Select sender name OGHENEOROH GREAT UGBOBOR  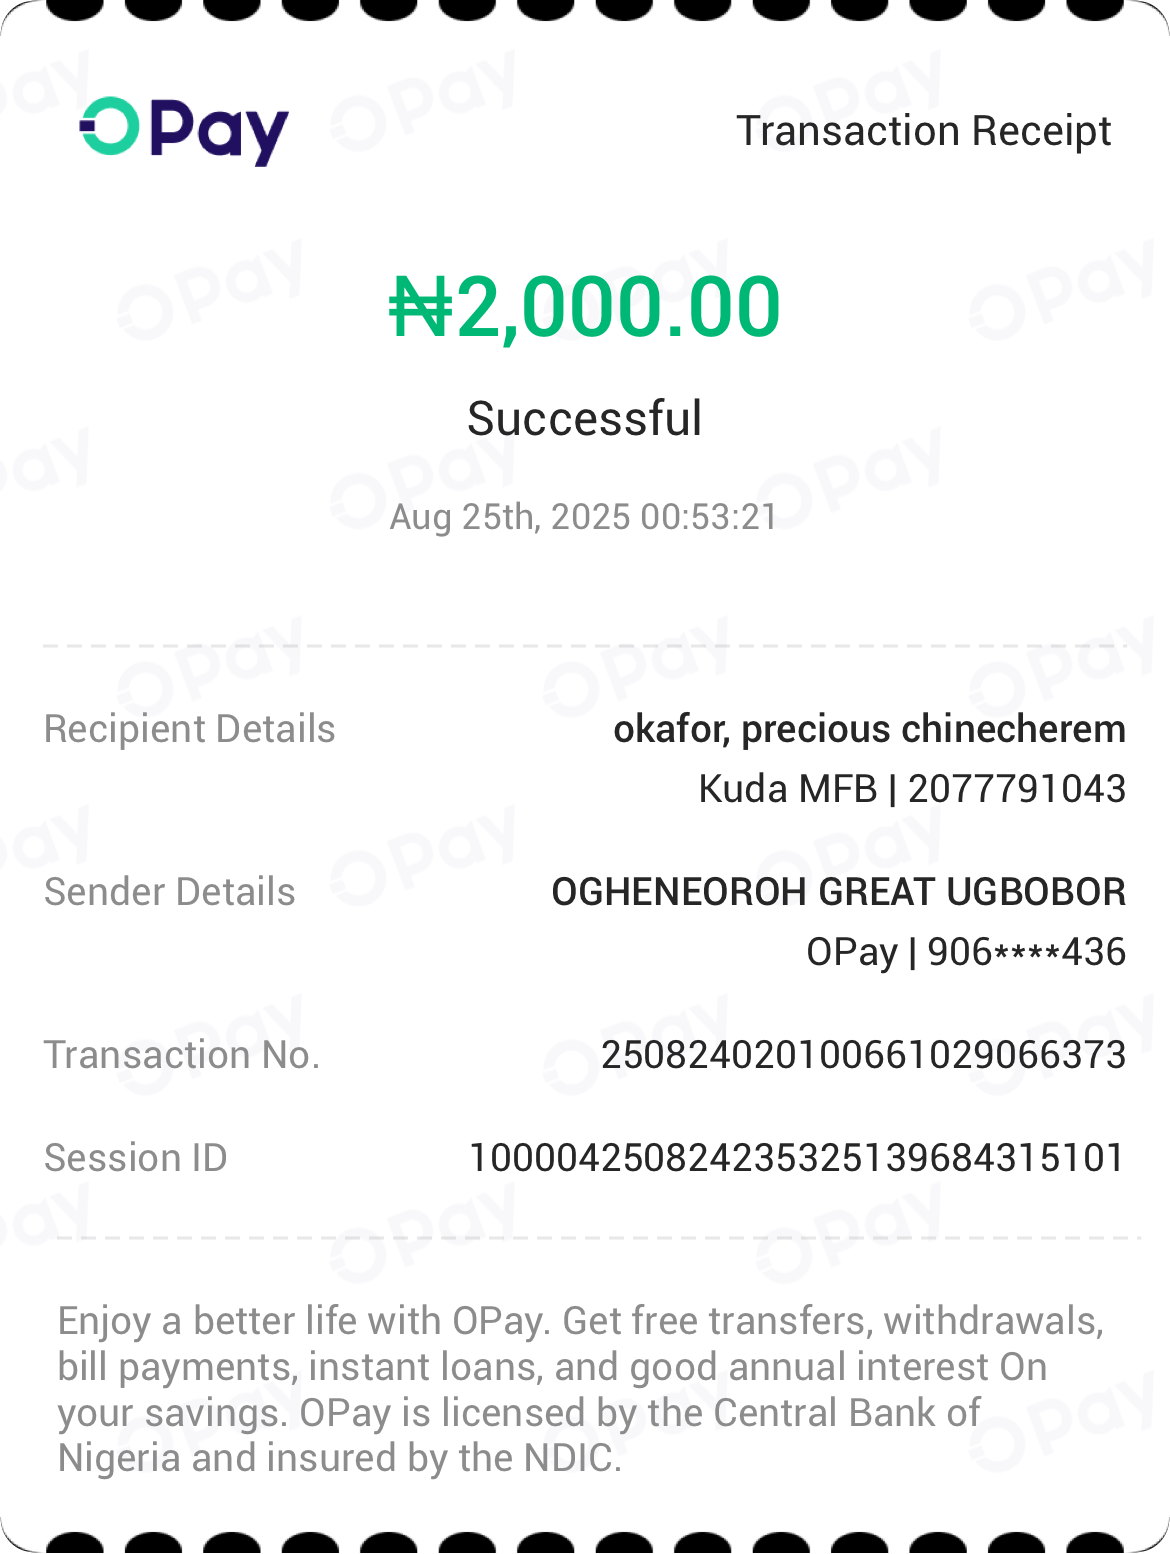838,892
